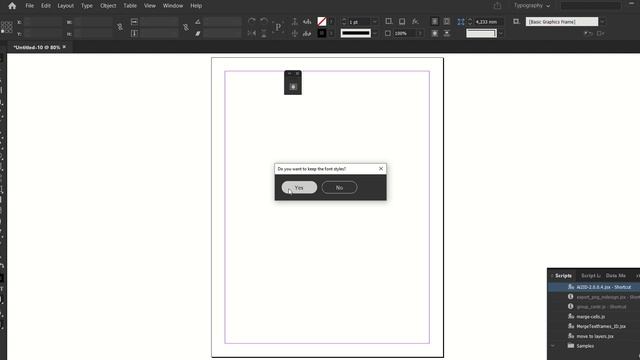The height and width of the screenshot is (360, 640).
Task: Click the Home icon
Action: (12, 6)
